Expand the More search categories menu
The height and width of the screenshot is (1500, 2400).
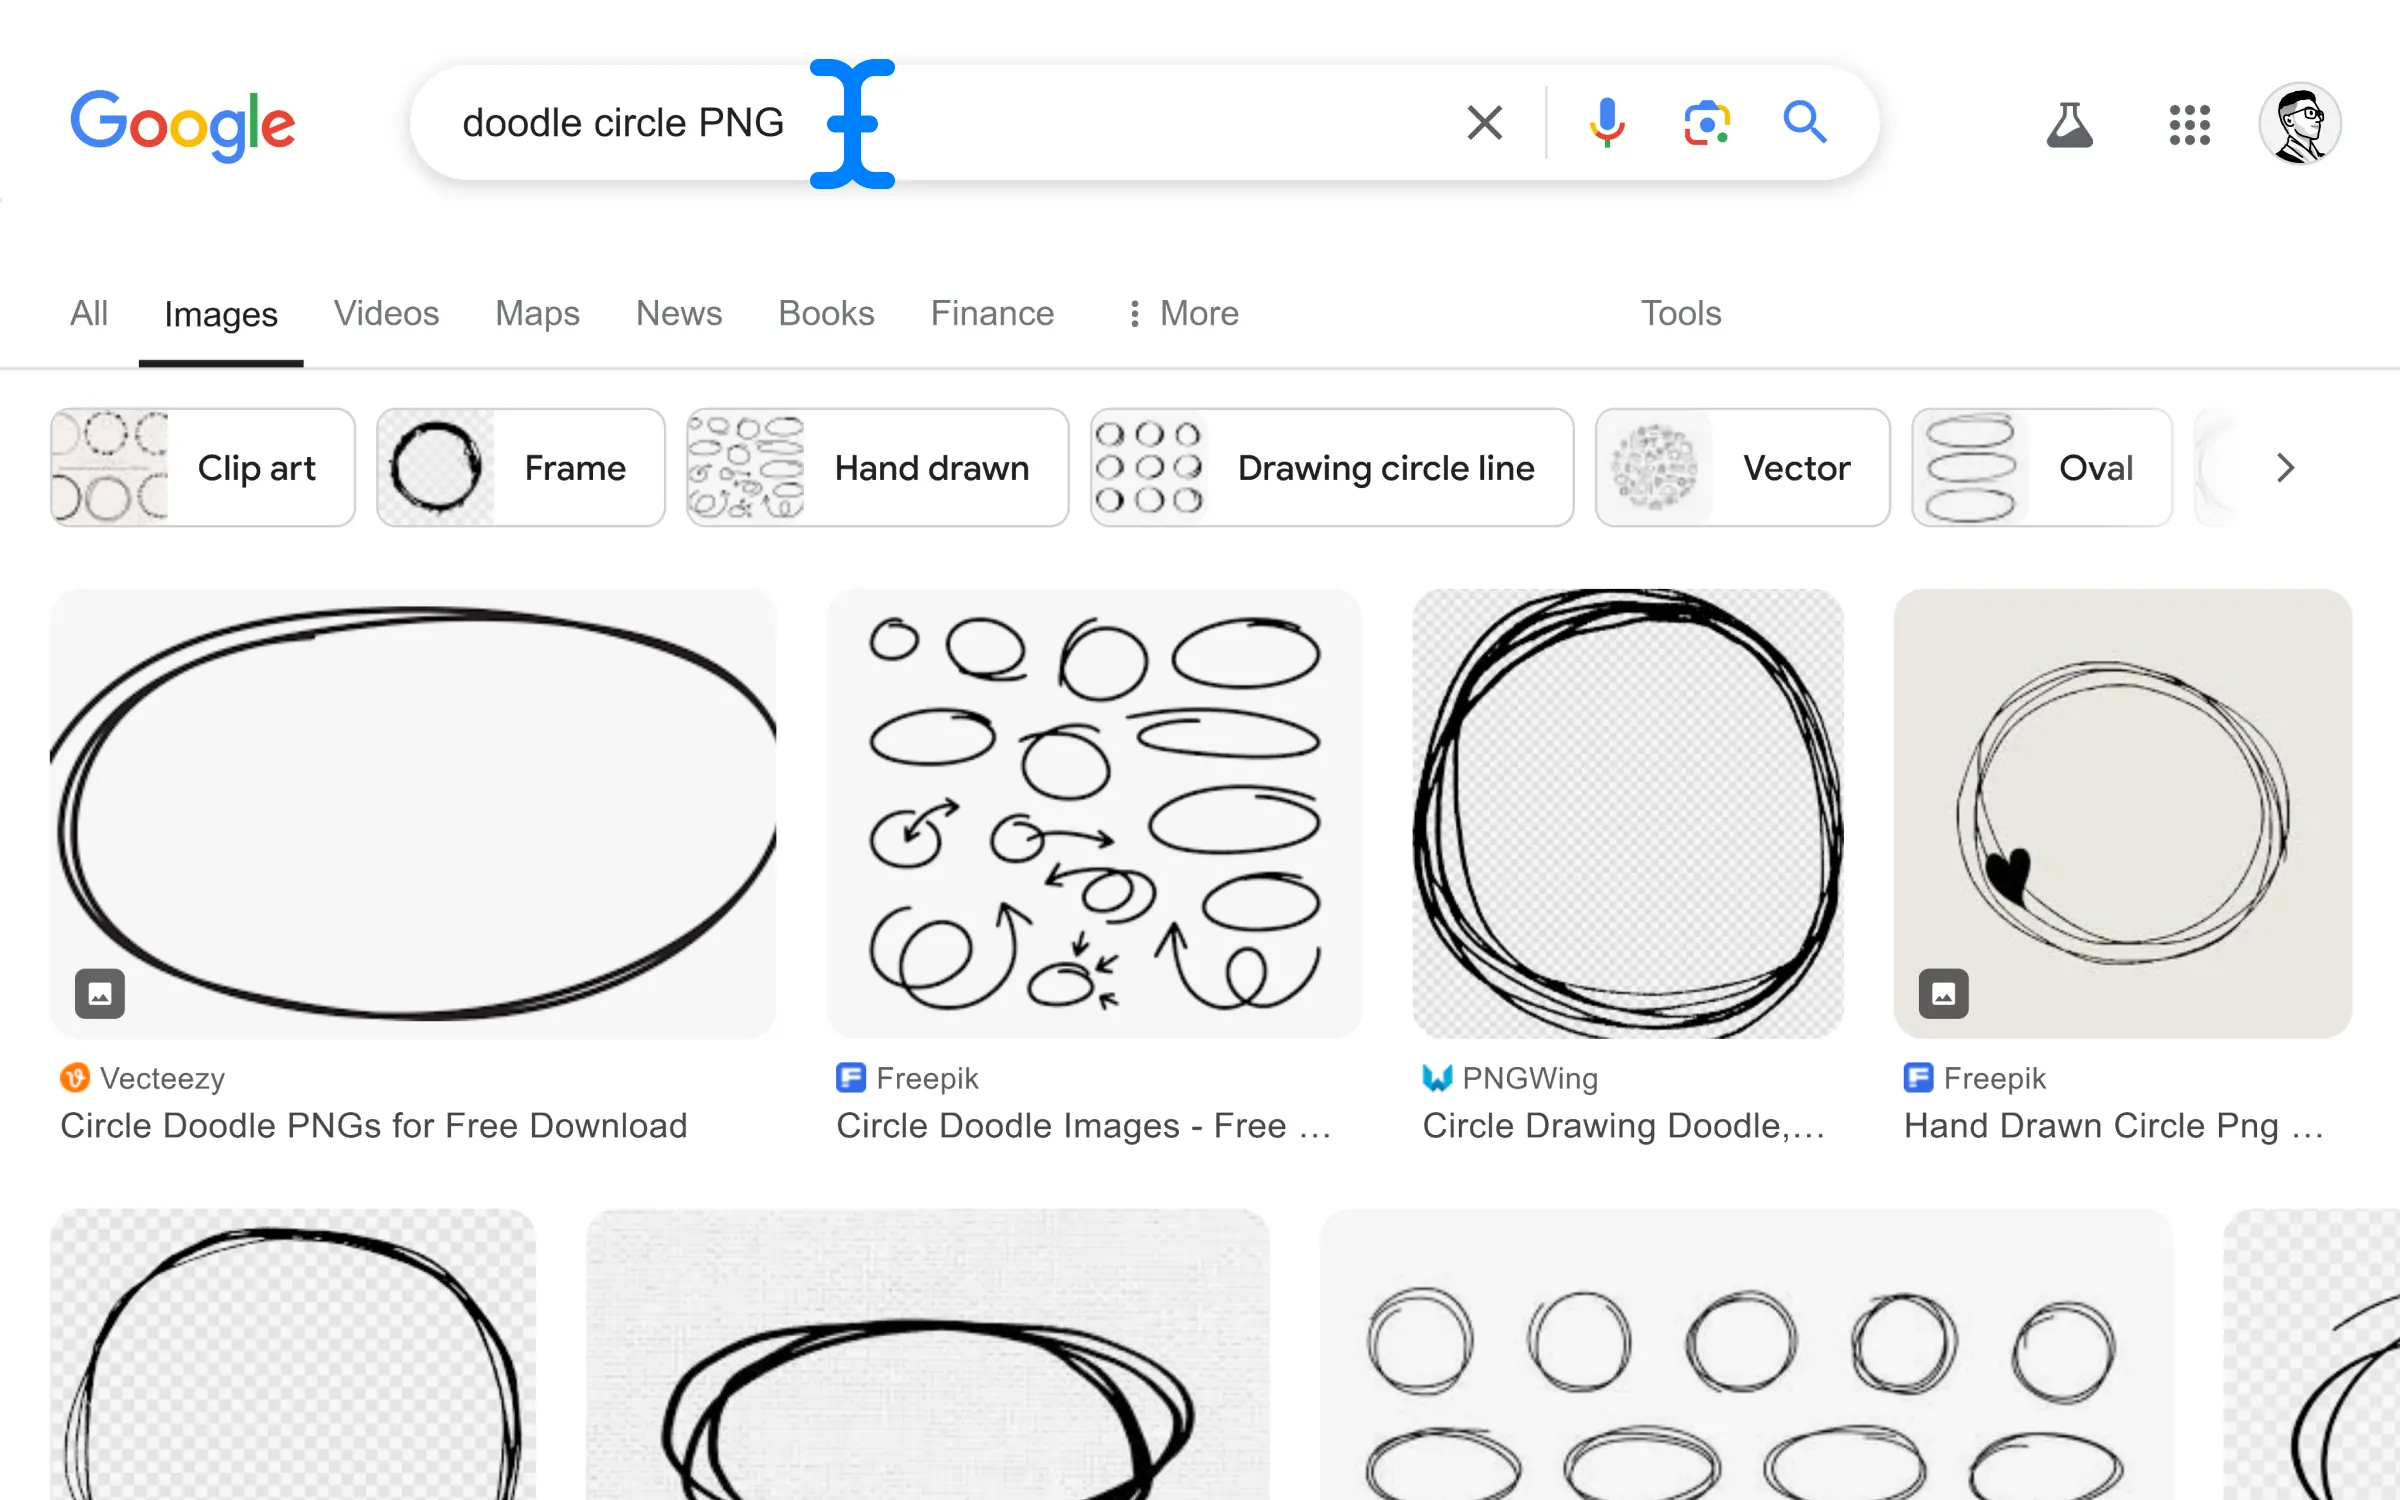coord(1183,314)
